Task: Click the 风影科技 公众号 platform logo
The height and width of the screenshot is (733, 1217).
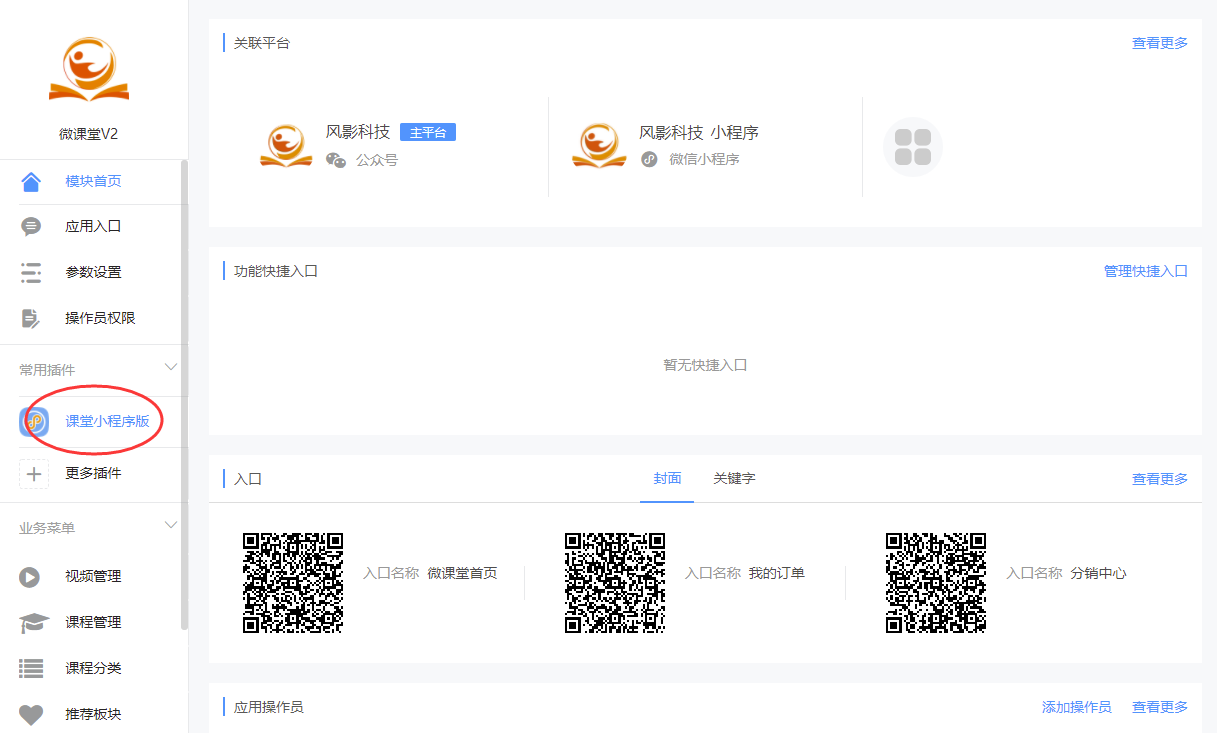Action: (286, 145)
